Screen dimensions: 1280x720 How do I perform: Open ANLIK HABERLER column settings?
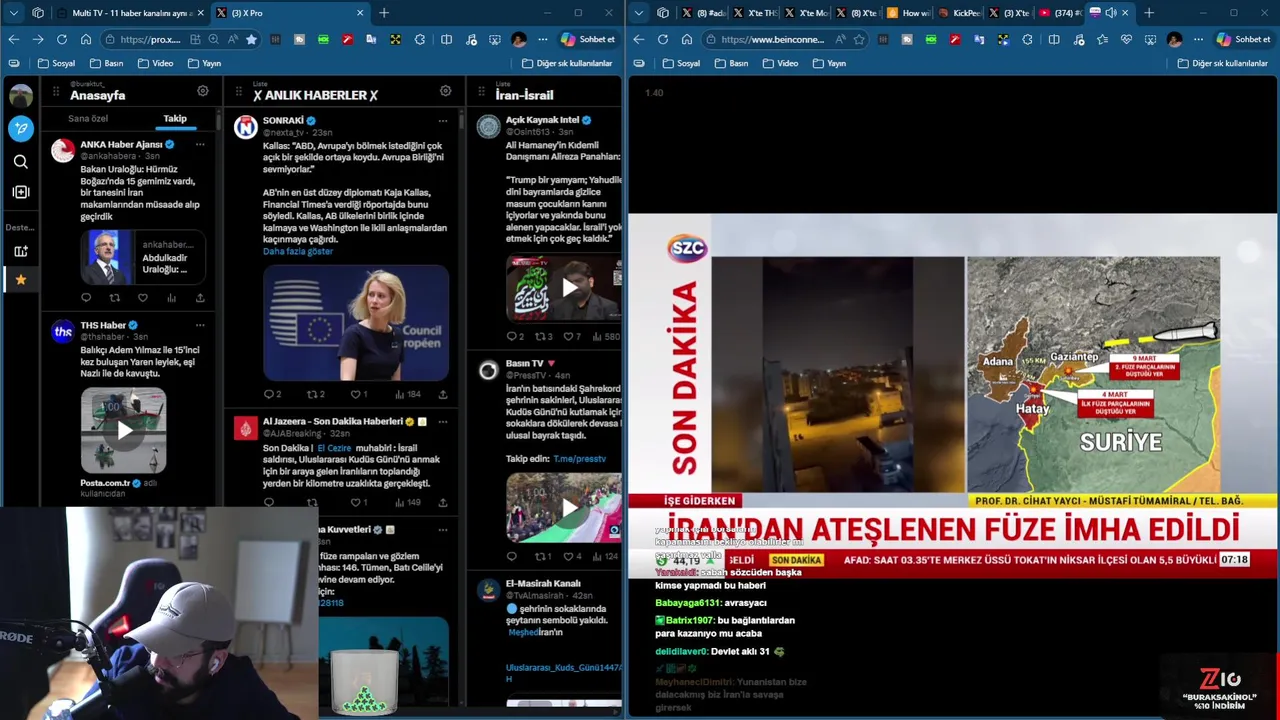click(x=446, y=91)
